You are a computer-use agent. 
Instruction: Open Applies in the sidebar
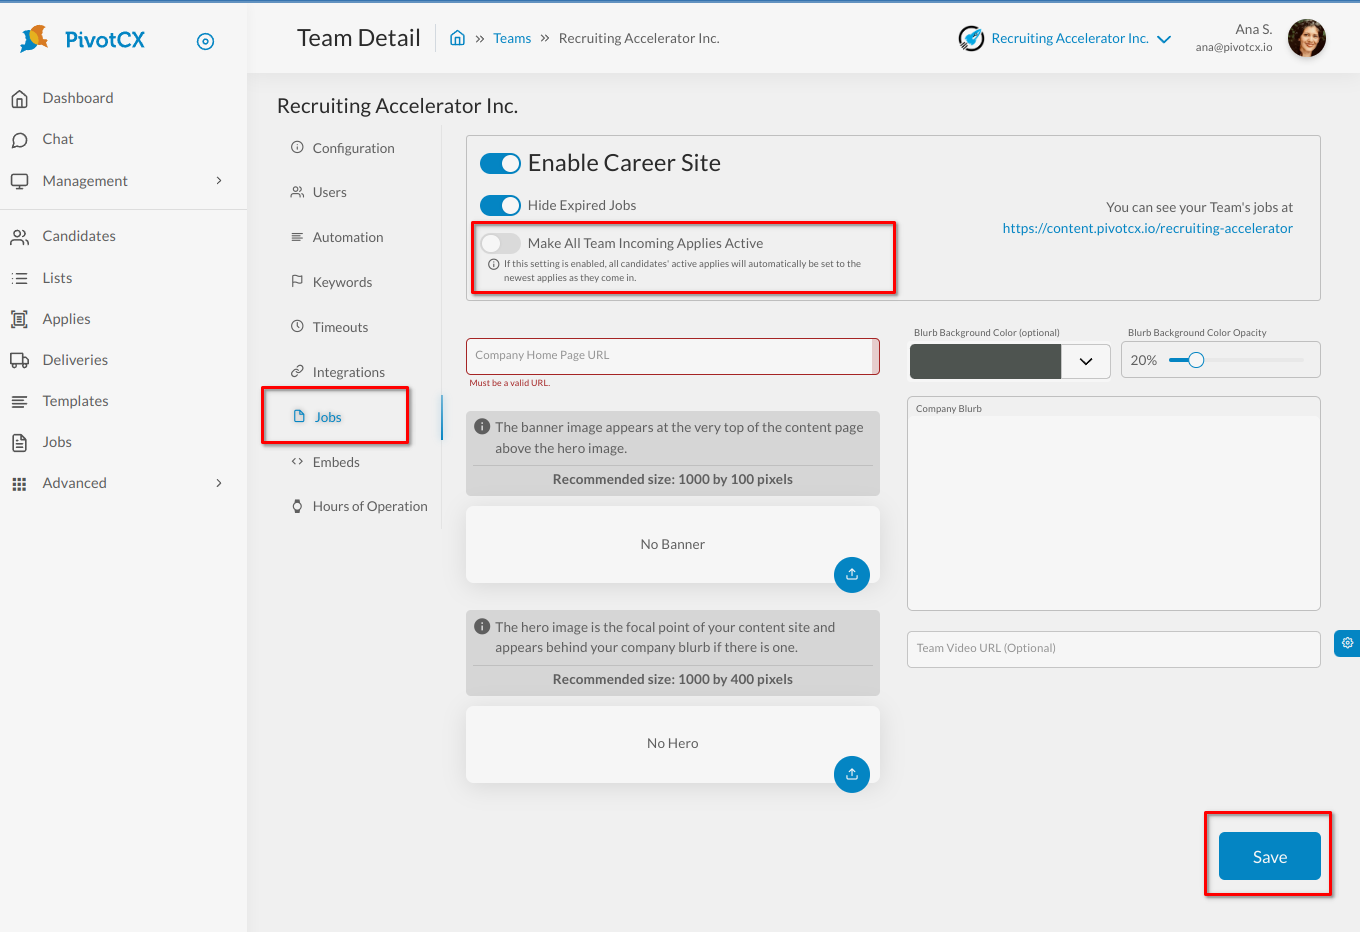tap(66, 319)
